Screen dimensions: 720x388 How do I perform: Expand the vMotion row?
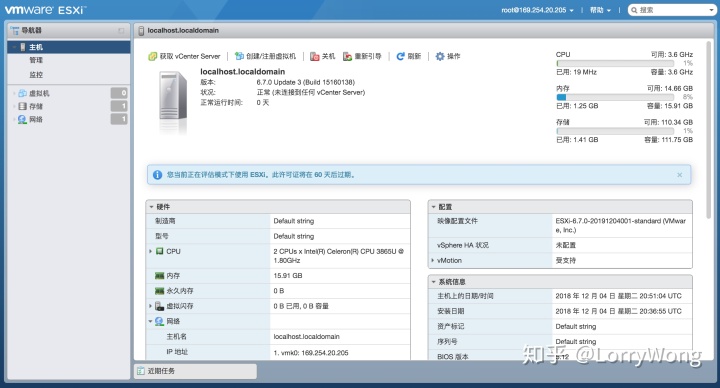coord(433,260)
